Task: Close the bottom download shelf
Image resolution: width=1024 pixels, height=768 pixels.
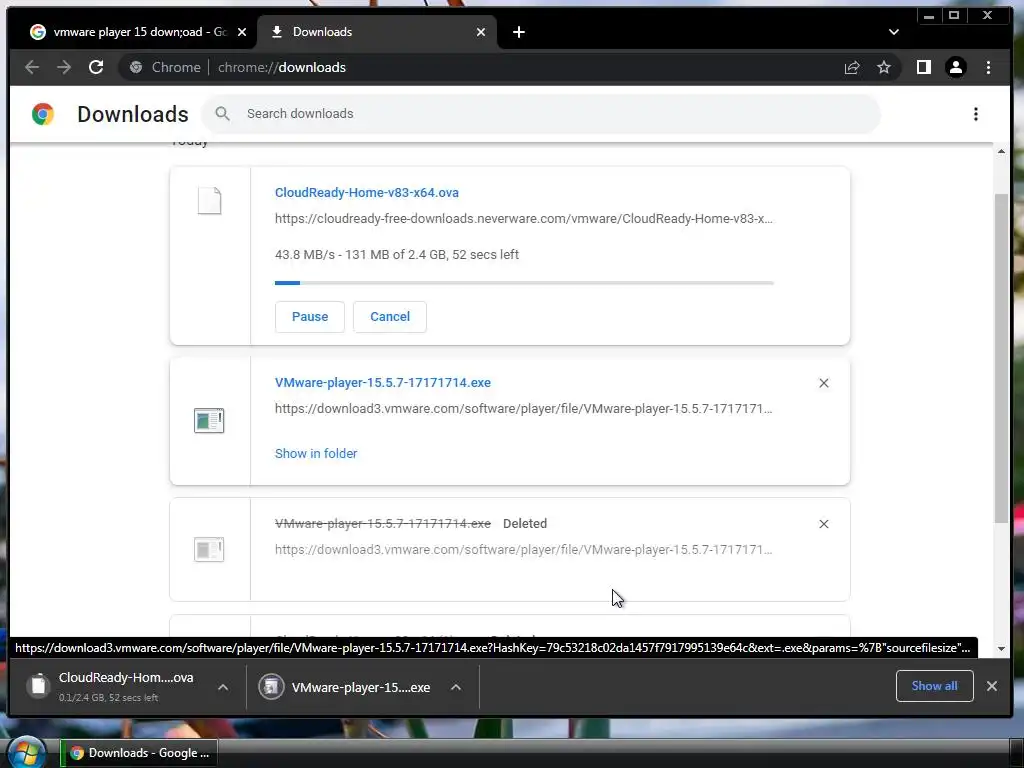Action: (991, 686)
